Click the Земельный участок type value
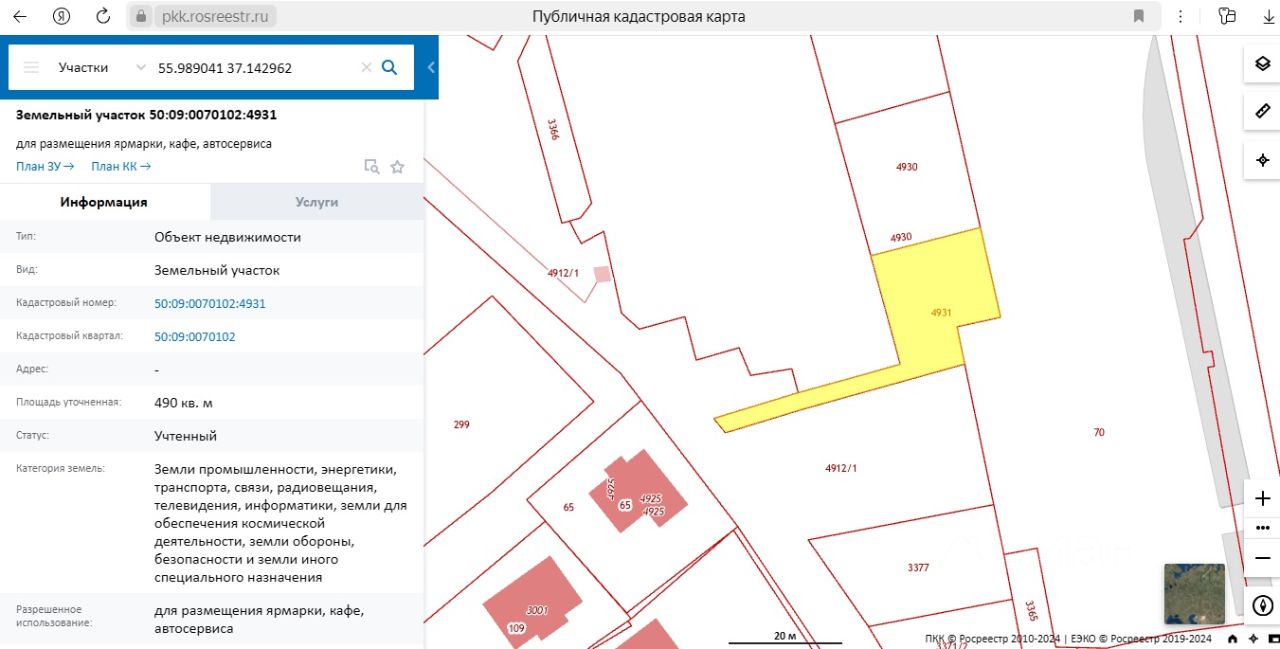 click(x=217, y=270)
